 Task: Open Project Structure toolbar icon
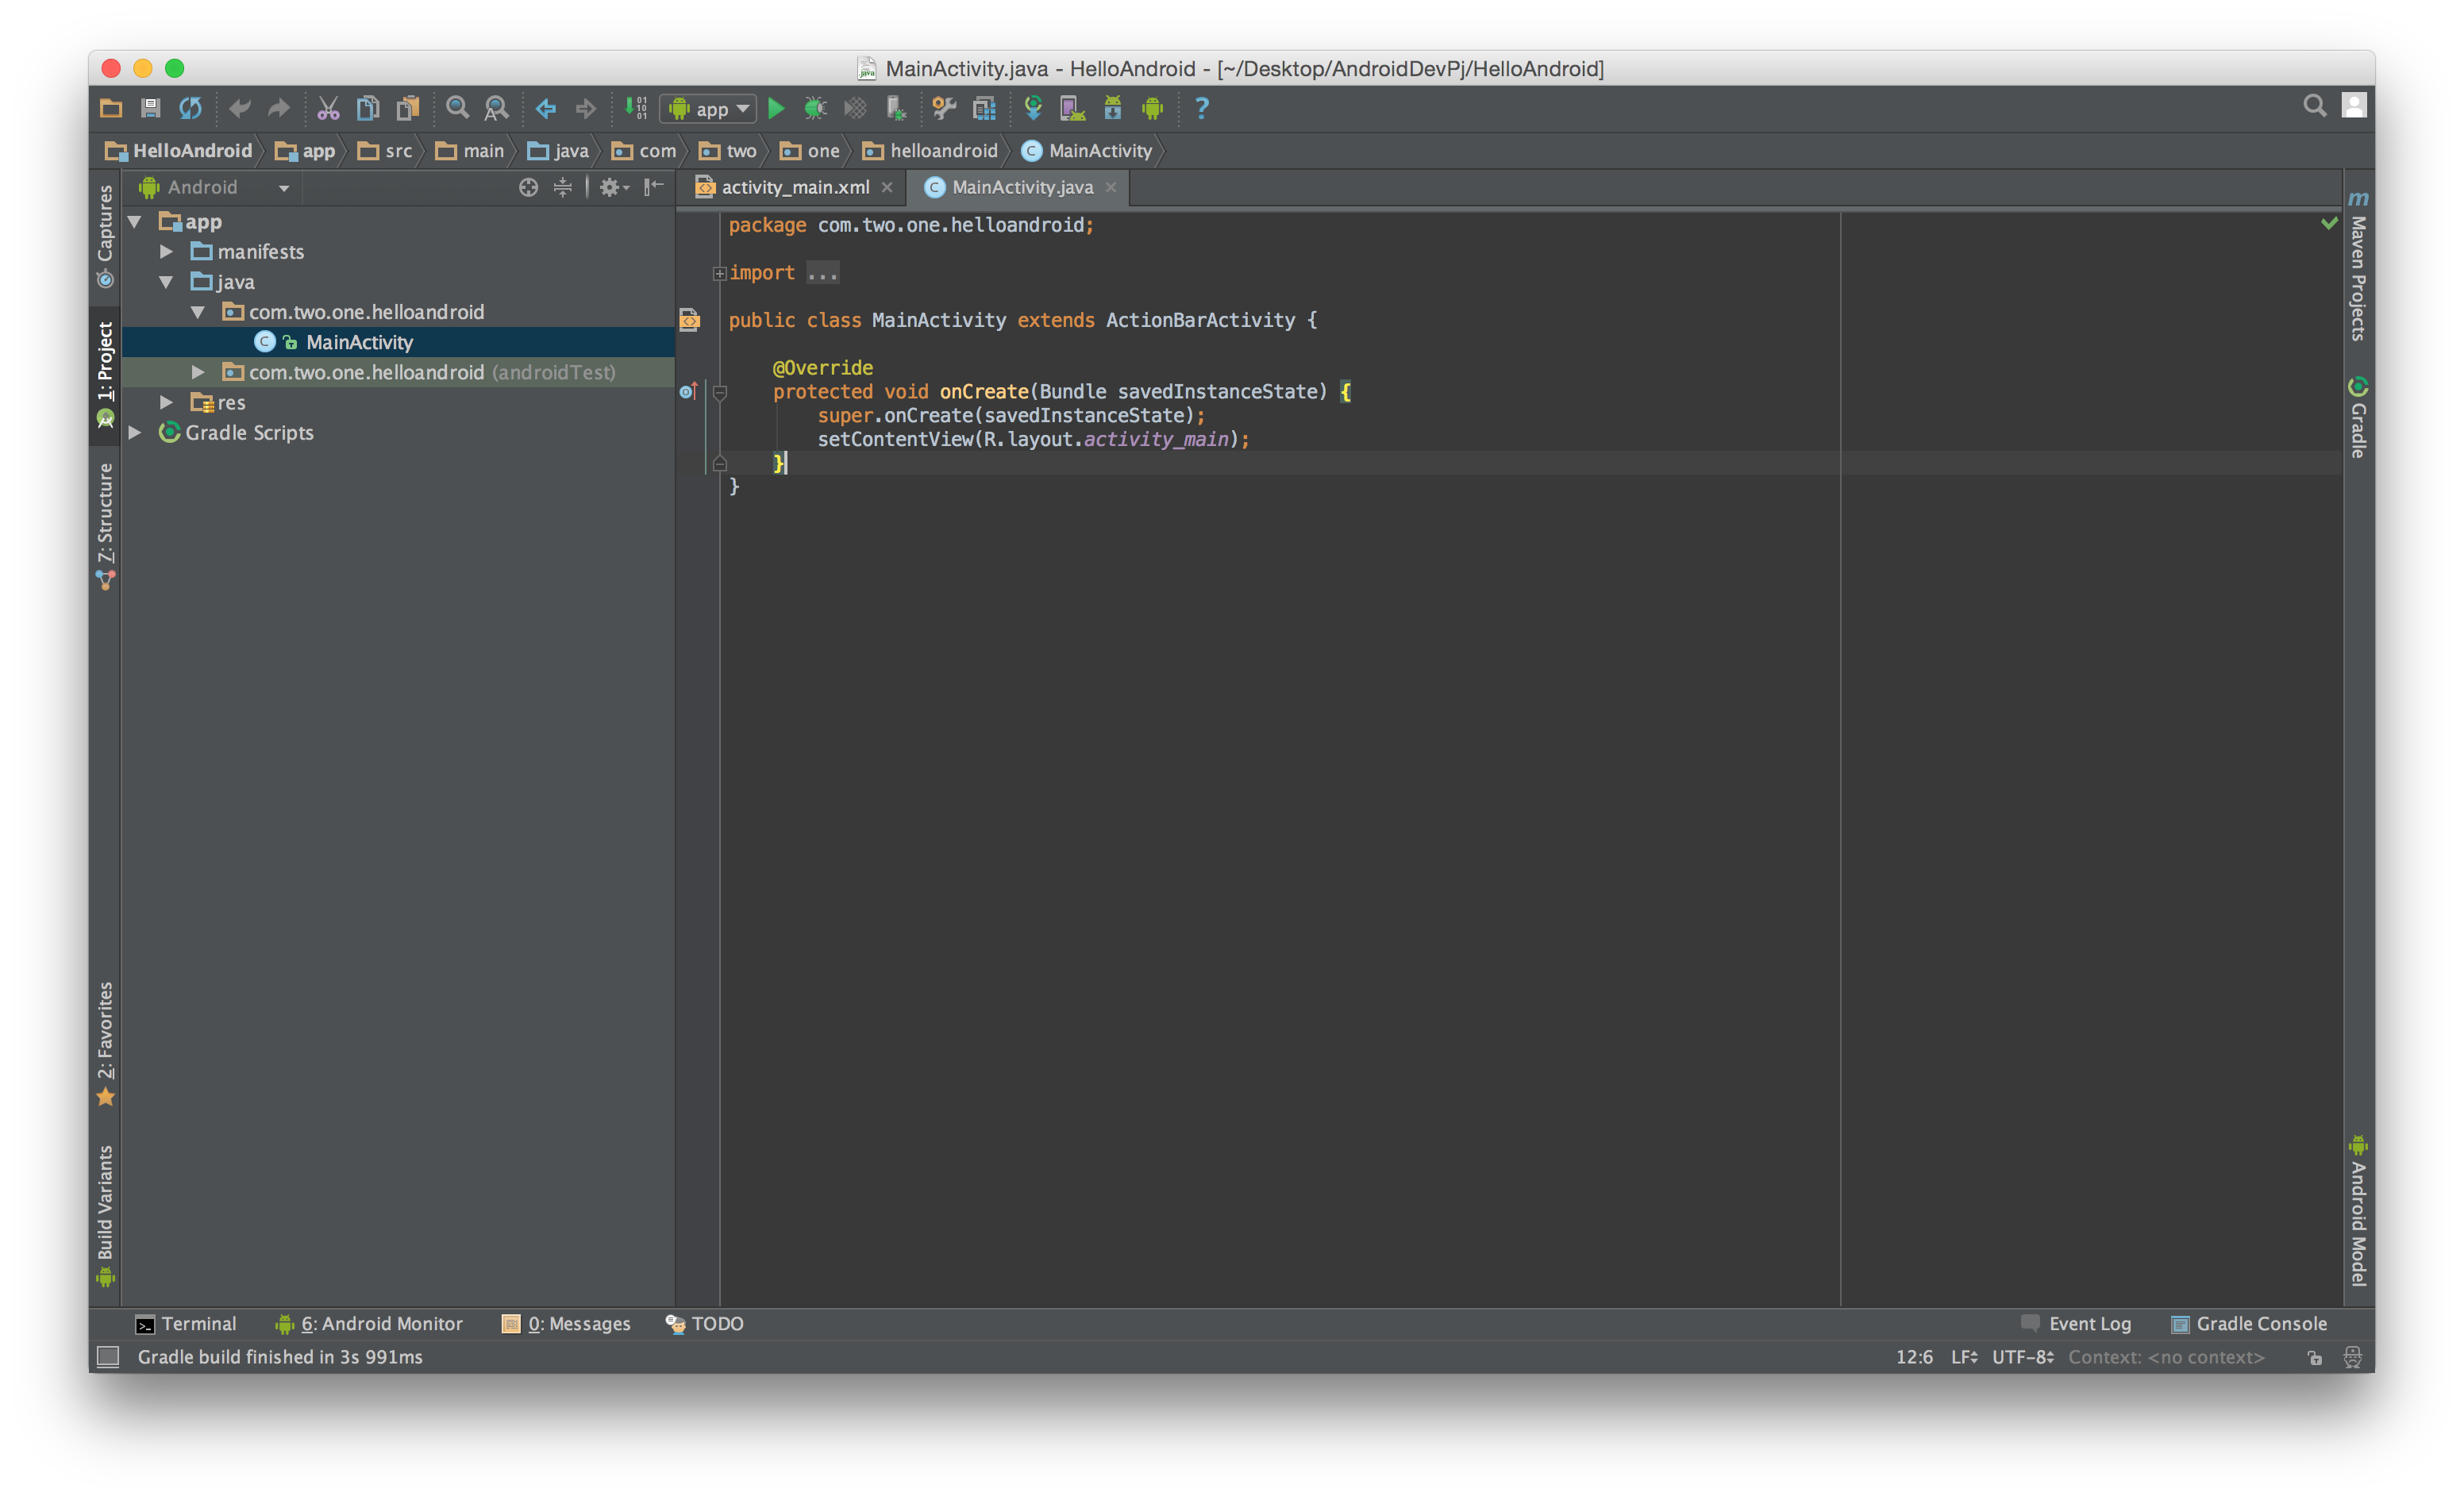(984, 108)
